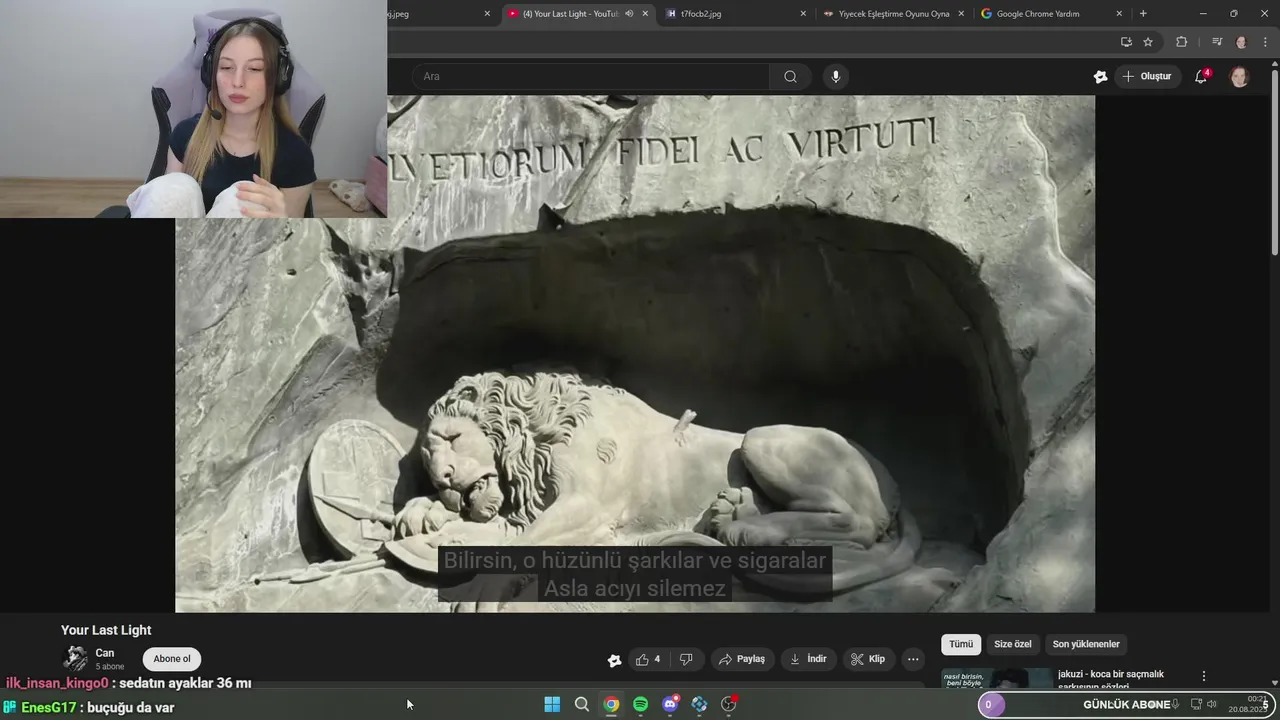
Task: Select the Size özel filter chip
Action: coord(1012,644)
